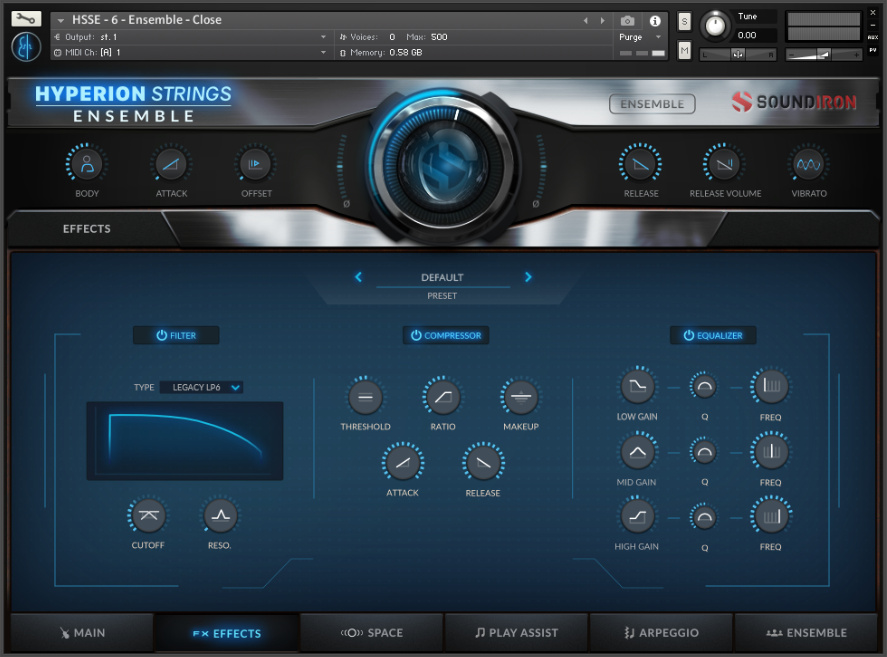This screenshot has width=887, height=657.
Task: Click the large central swell dial
Action: pos(444,164)
